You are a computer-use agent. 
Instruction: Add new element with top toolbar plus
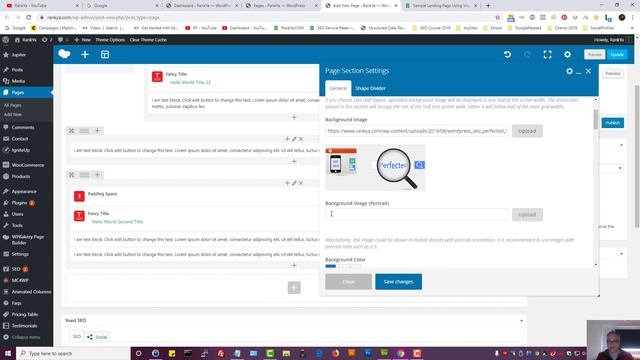click(x=85, y=54)
